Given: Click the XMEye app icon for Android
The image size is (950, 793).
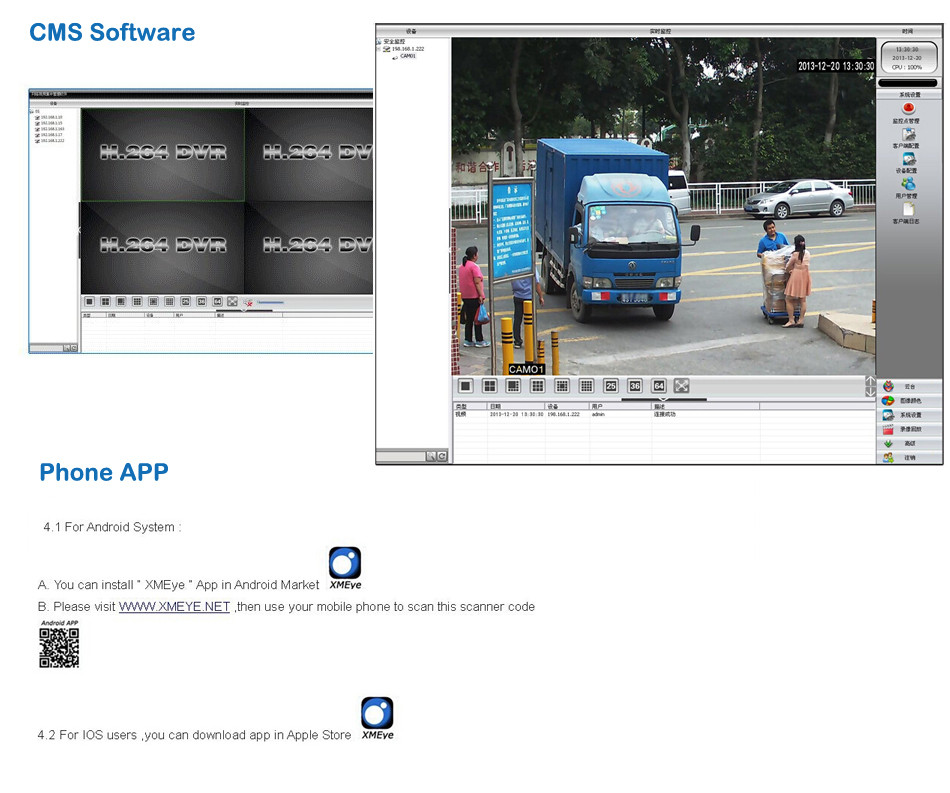Looking at the screenshot, I should [x=345, y=563].
